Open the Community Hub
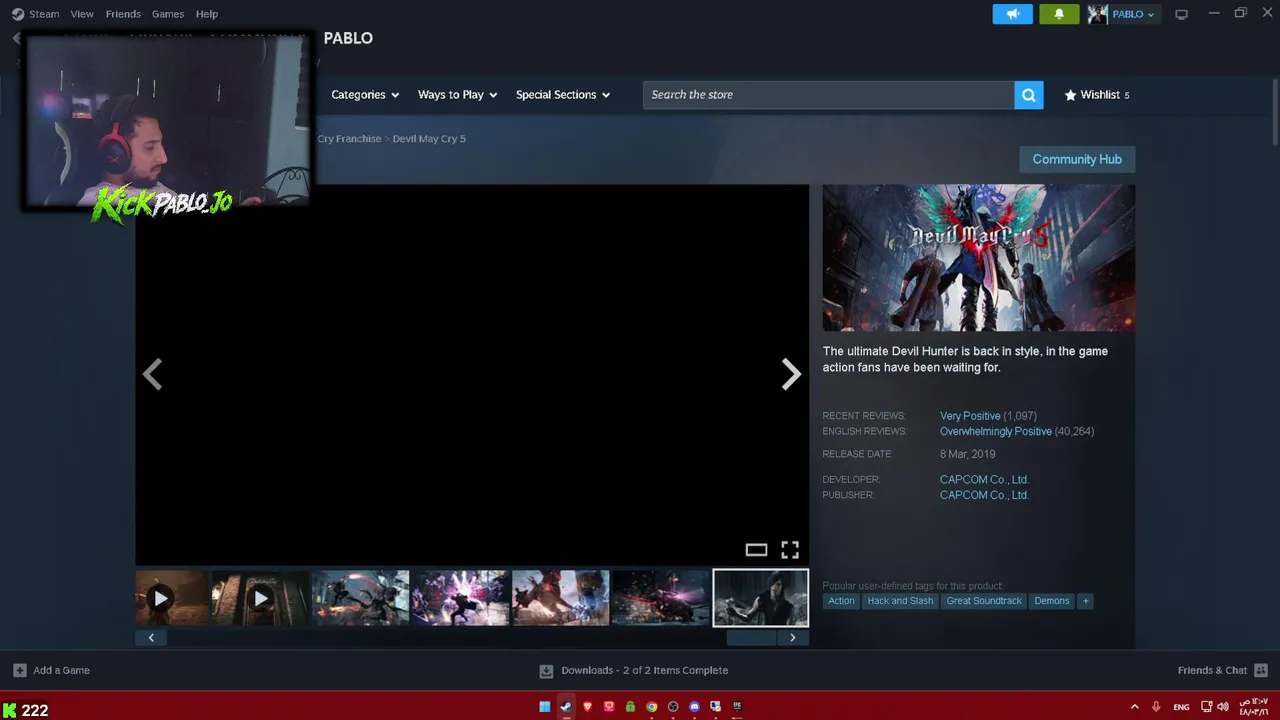This screenshot has width=1280, height=720. [x=1077, y=159]
